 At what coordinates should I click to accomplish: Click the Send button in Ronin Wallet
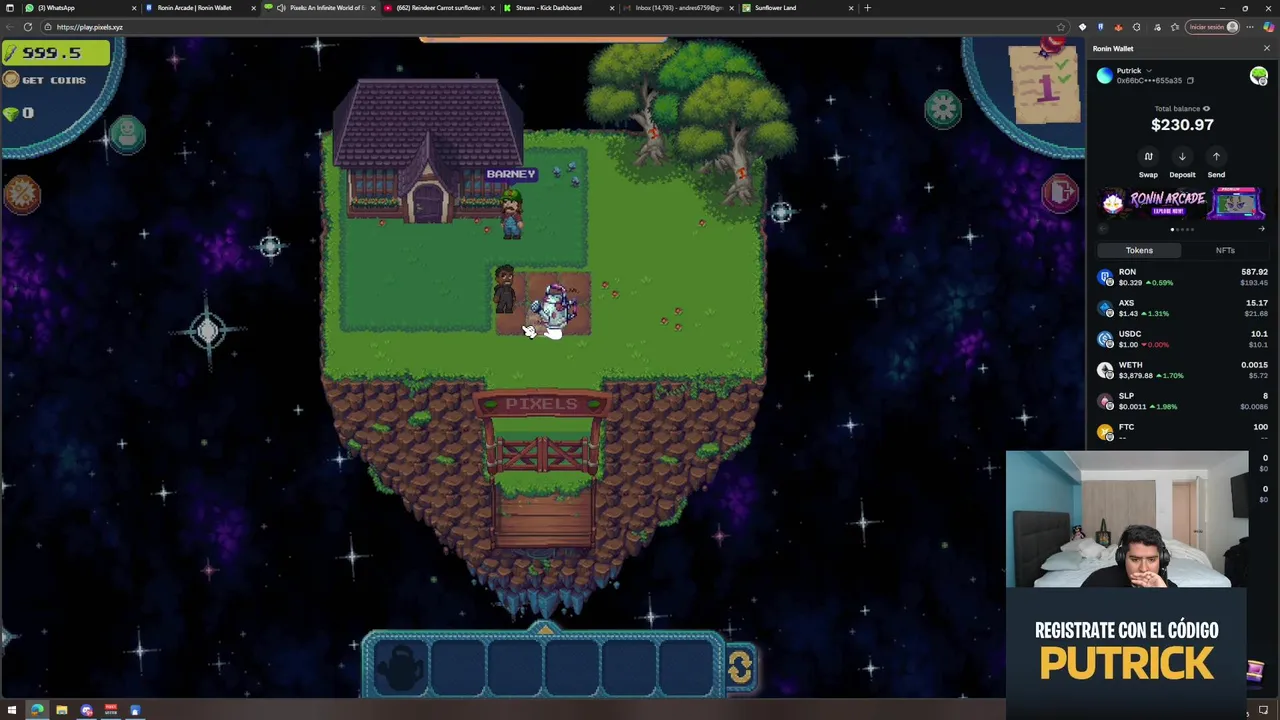[x=1216, y=163]
